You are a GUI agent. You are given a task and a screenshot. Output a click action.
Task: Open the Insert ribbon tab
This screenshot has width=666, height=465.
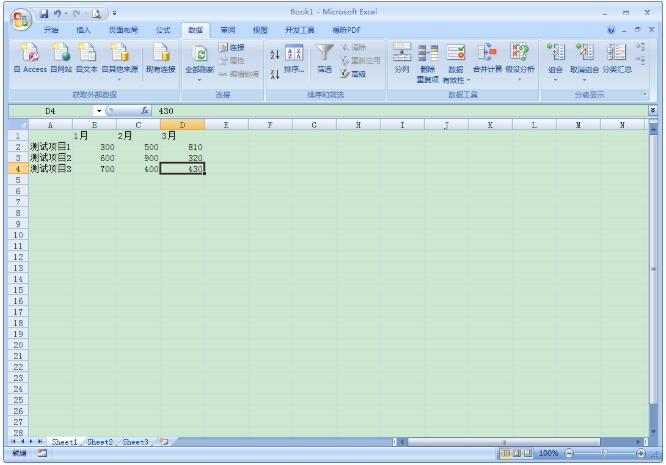pyautogui.click(x=83, y=30)
